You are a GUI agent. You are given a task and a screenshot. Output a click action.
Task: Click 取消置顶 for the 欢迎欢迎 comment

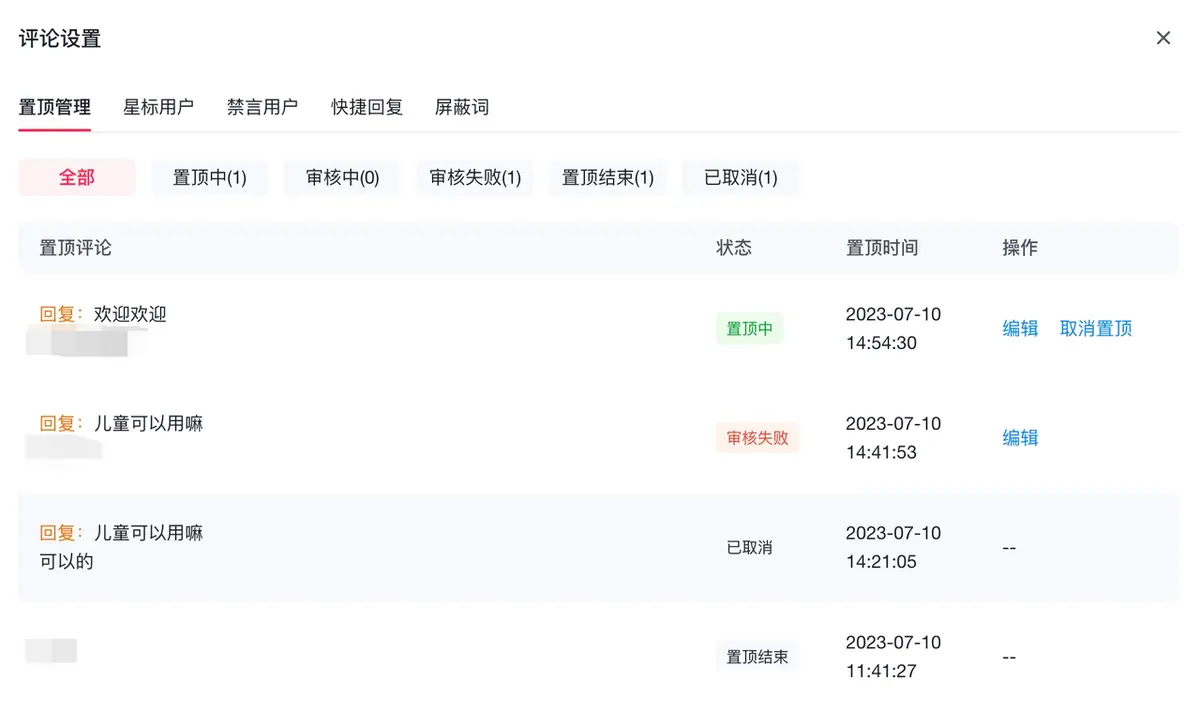(x=1096, y=328)
